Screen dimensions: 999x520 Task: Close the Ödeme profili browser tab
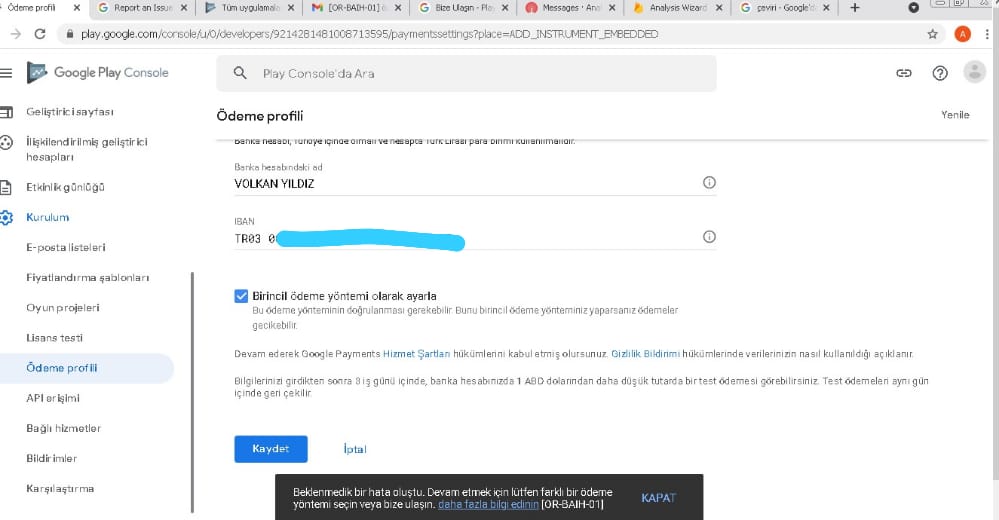pyautogui.click(x=77, y=8)
